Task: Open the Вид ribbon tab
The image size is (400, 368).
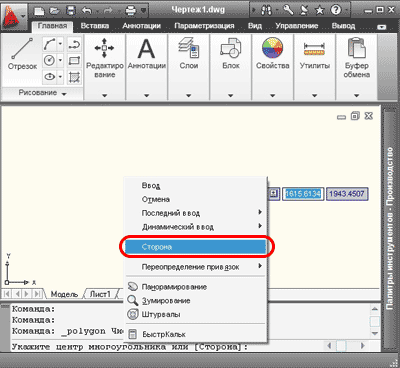Action: (255, 26)
